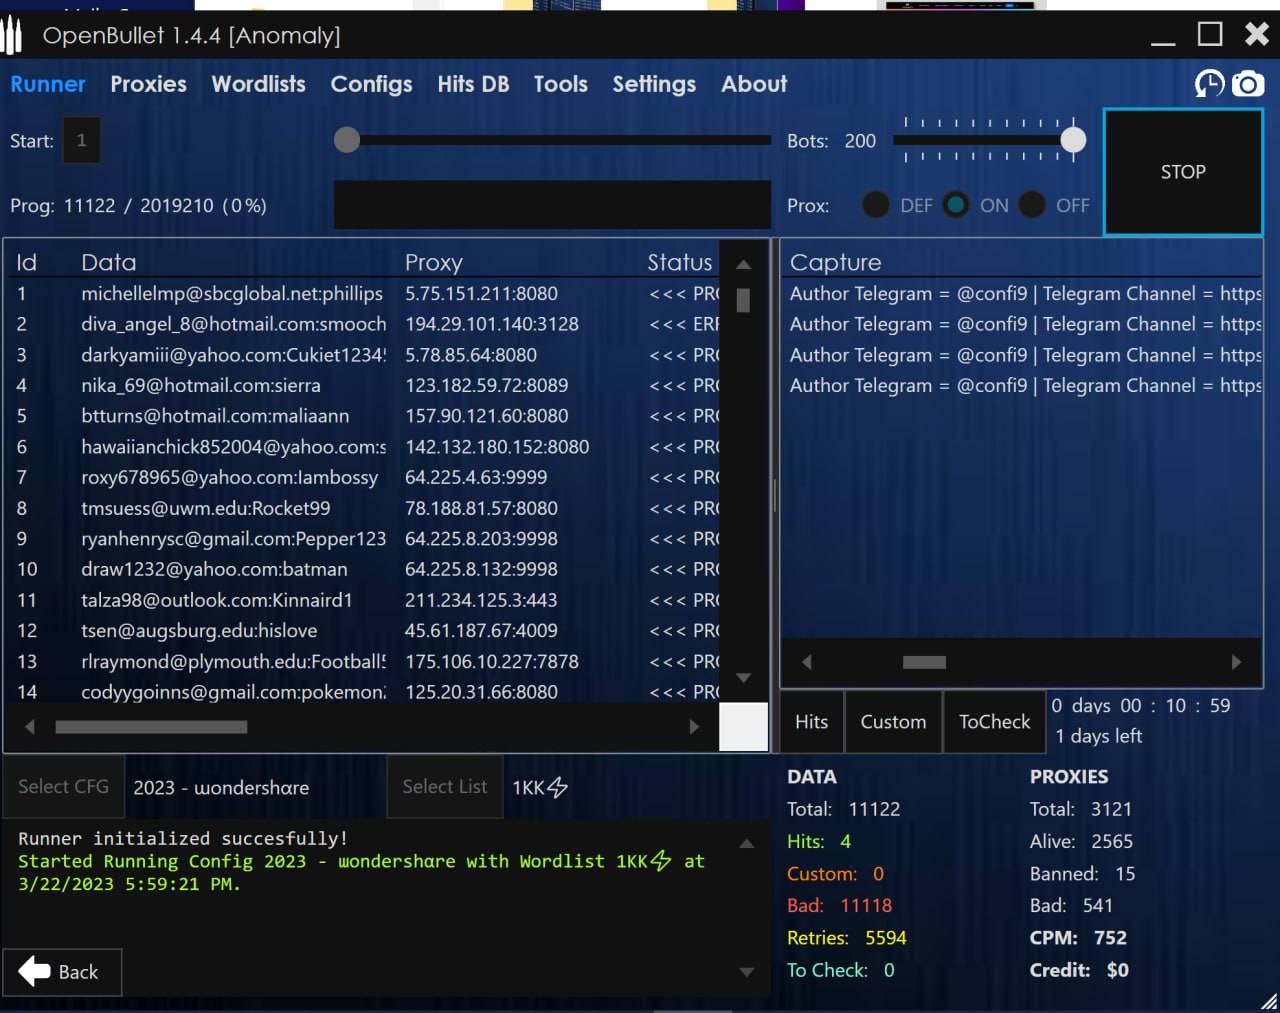
Task: Set proxy mode to DEF
Action: 876,205
